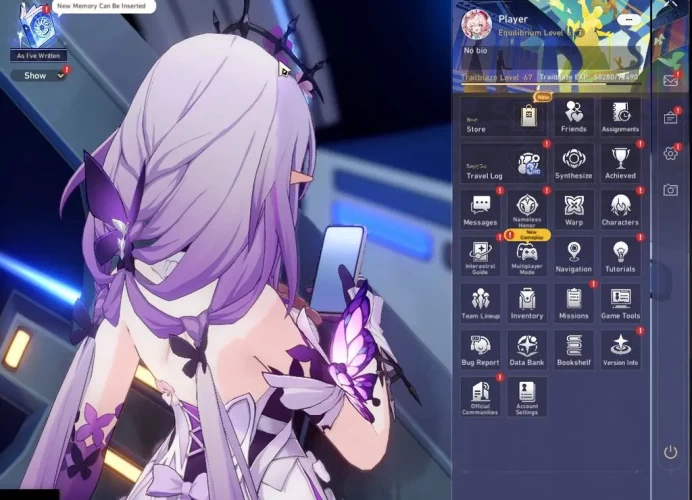Screen dimensions: 692x500
Task: Open the Inventory
Action: pos(527,303)
